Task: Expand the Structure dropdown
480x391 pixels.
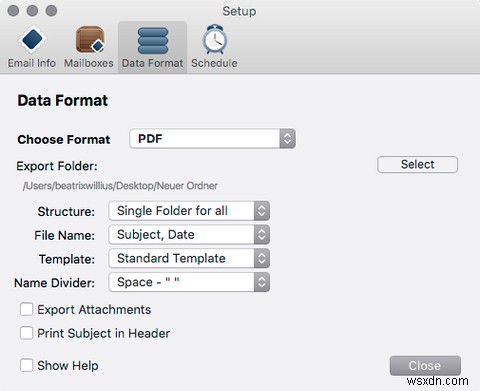Action: (189, 211)
